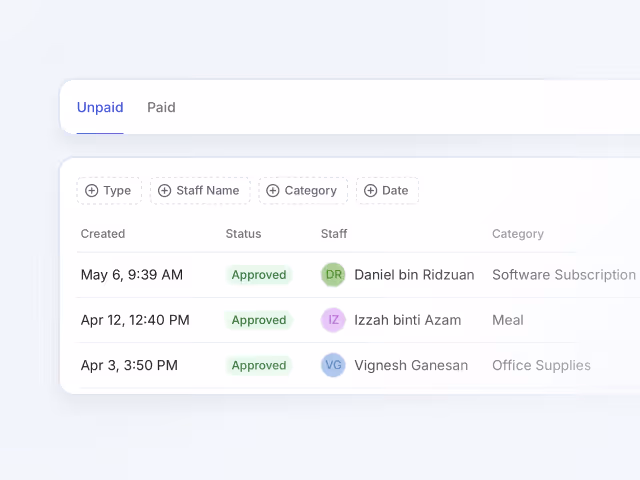Viewport: 640px width, 480px height.
Task: Open the Apr 12, 12:40 PM entry
Action: (135, 320)
